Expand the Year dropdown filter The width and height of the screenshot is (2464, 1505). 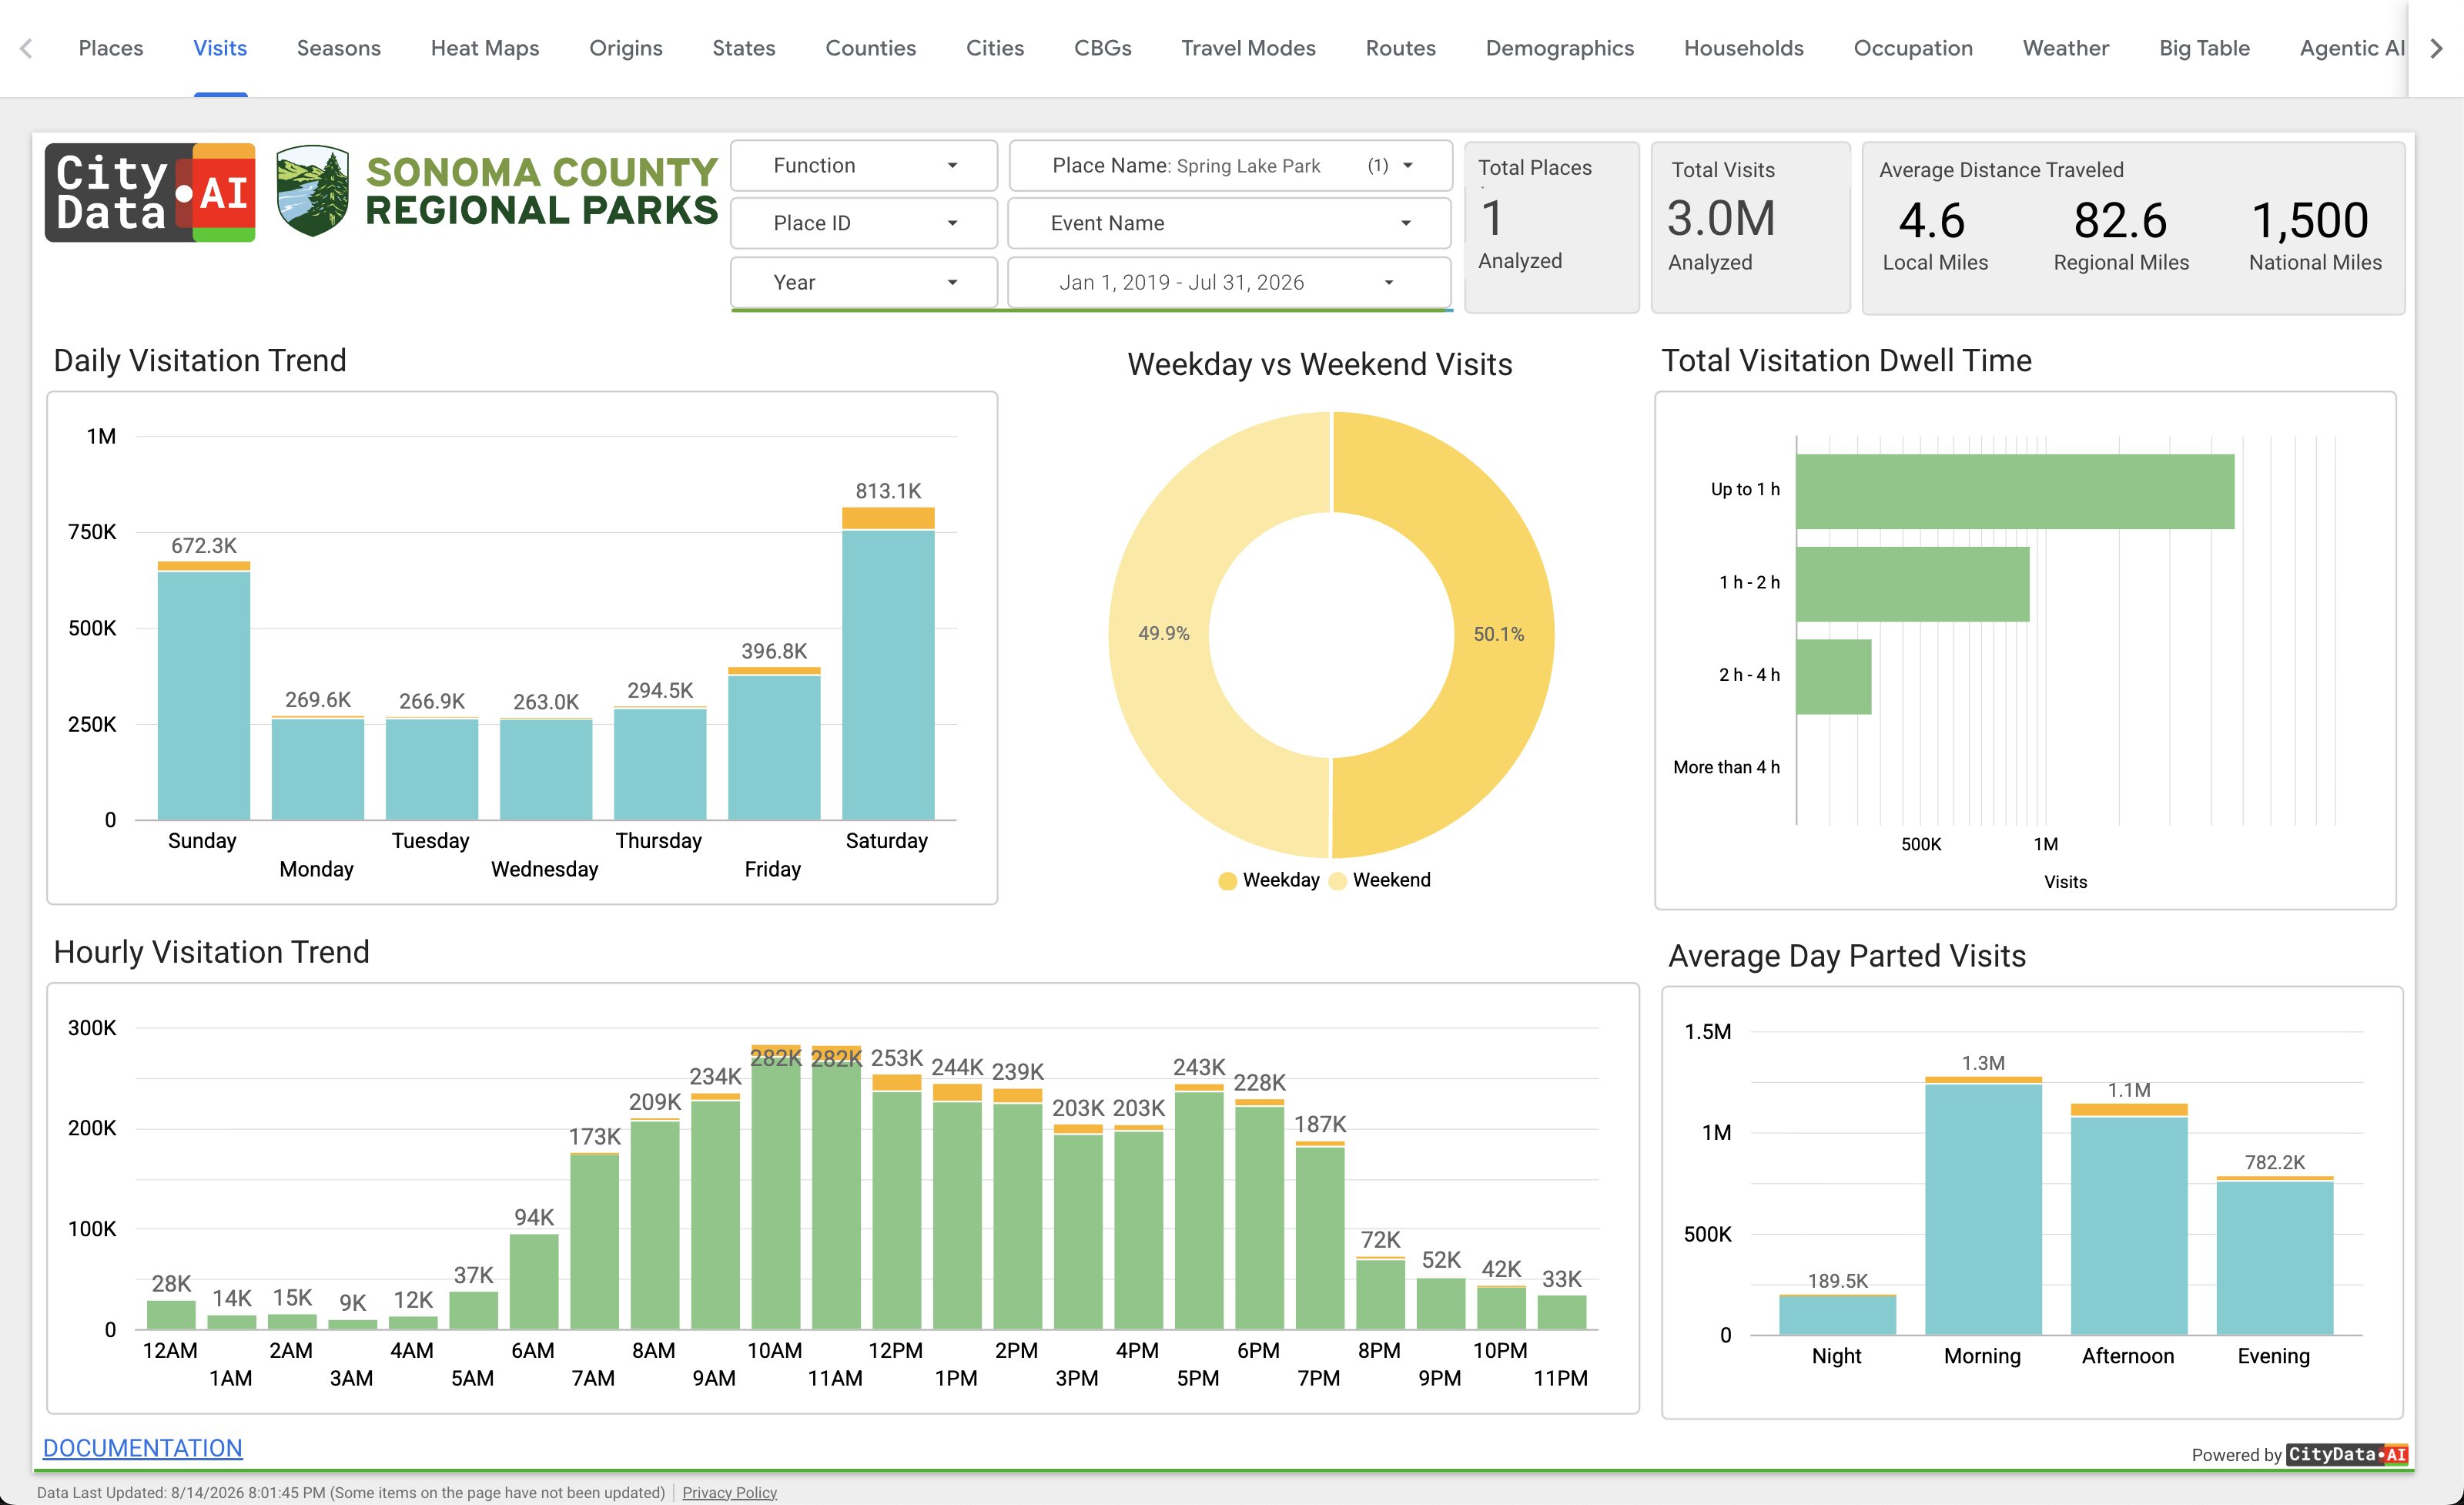(x=864, y=282)
